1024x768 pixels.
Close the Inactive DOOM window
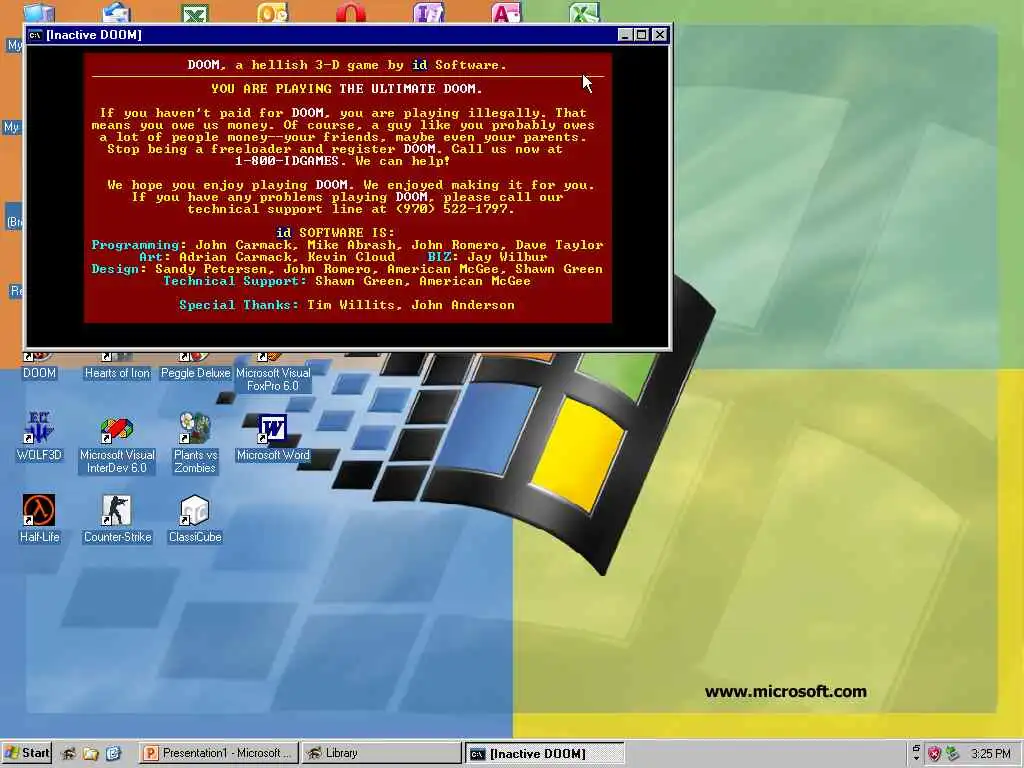pyautogui.click(x=660, y=35)
